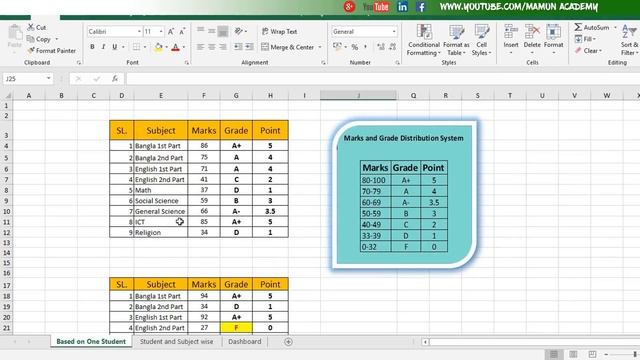This screenshot has height=360, width=640.
Task: Open Font dialog launcher arrow
Action: (187, 63)
